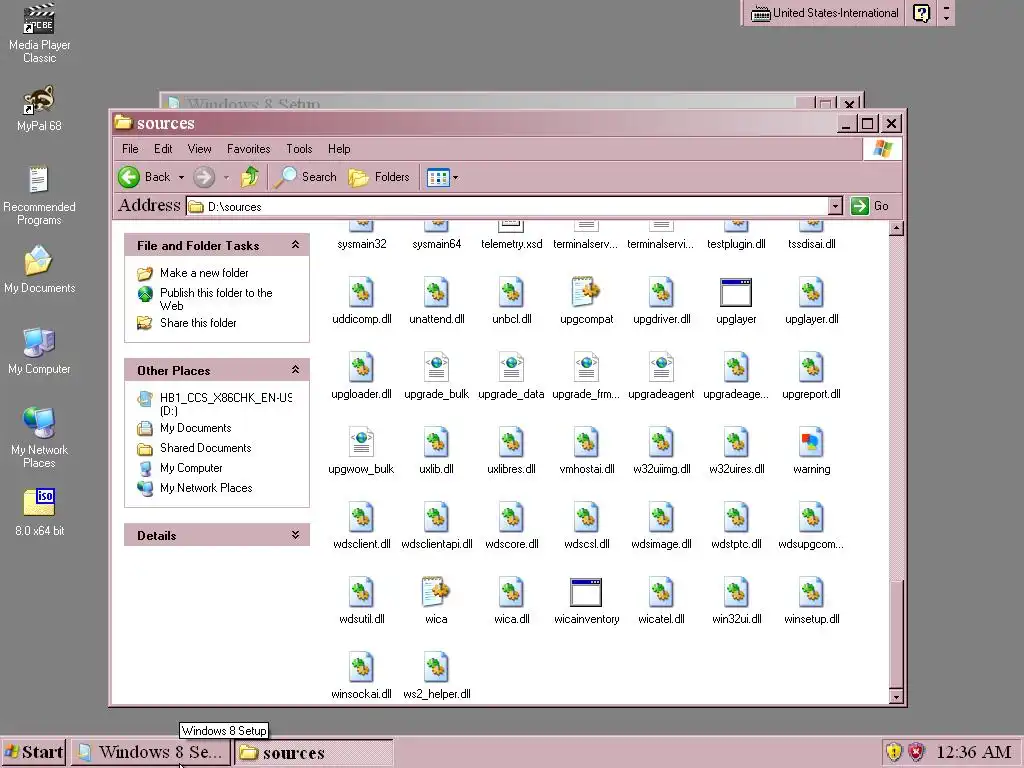
Task: Click Publish this folder to the Web
Action: (216, 299)
